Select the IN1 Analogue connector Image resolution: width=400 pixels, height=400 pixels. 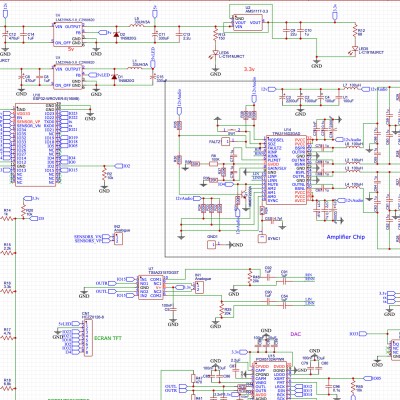coord(199,287)
